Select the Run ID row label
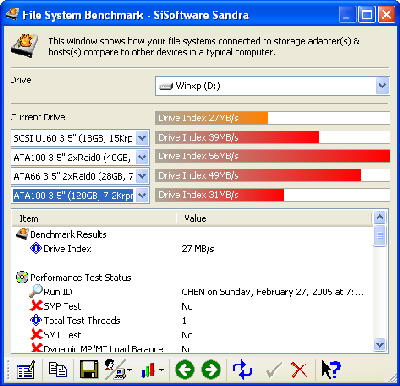Screen dimensions: 400x386 coord(58,292)
